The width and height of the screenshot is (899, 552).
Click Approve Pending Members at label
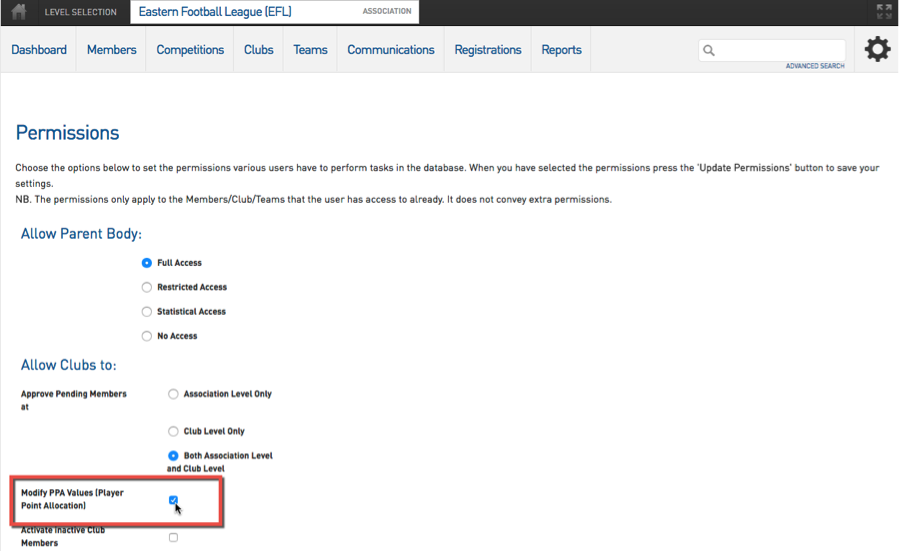pyautogui.click(x=73, y=400)
